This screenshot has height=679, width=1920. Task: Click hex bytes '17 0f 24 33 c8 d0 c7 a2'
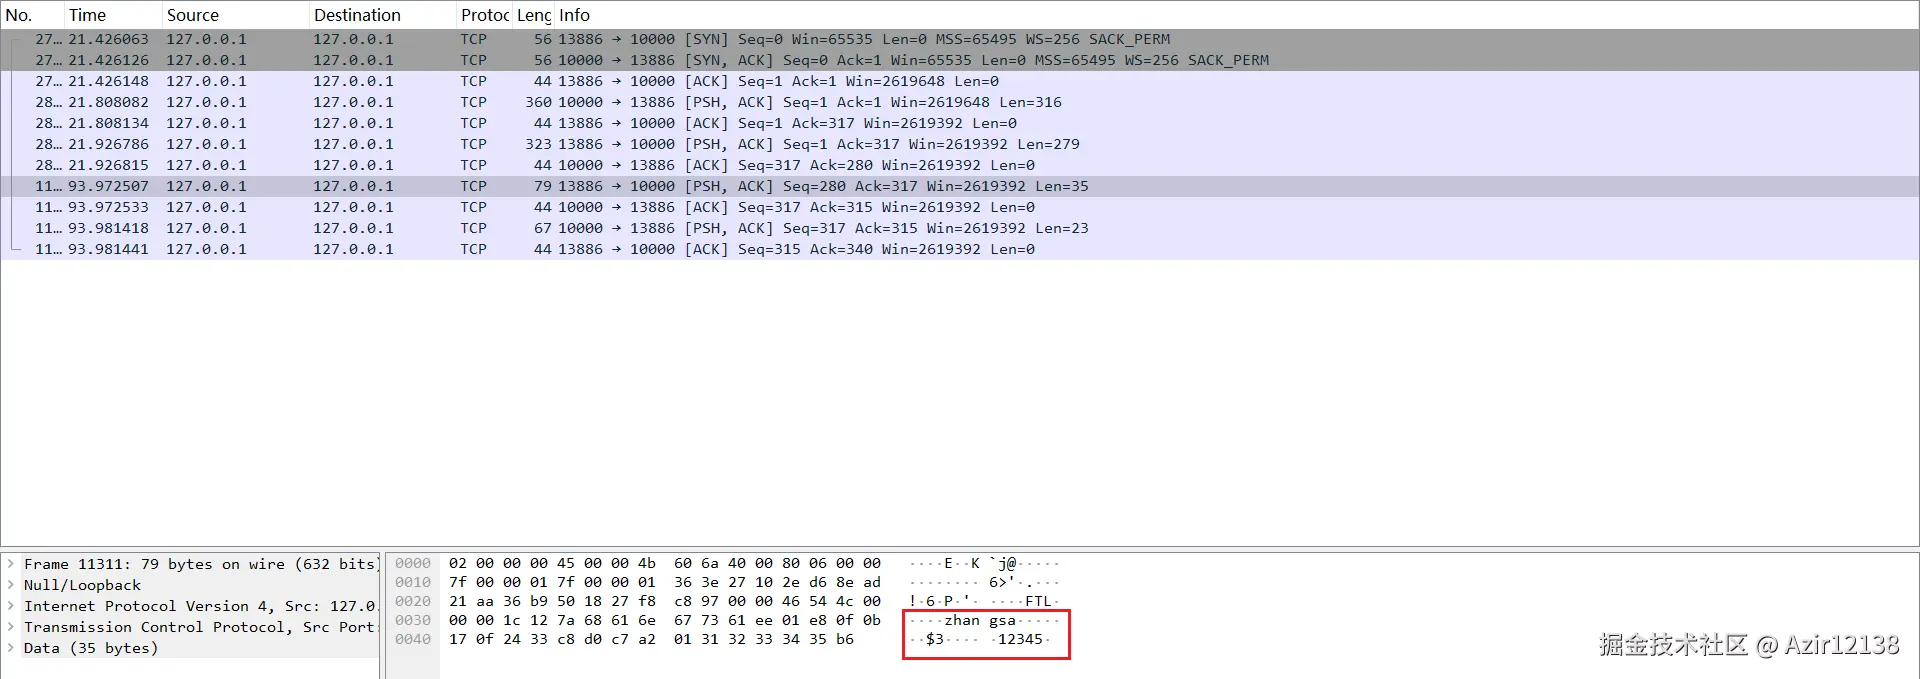pyautogui.click(x=552, y=639)
